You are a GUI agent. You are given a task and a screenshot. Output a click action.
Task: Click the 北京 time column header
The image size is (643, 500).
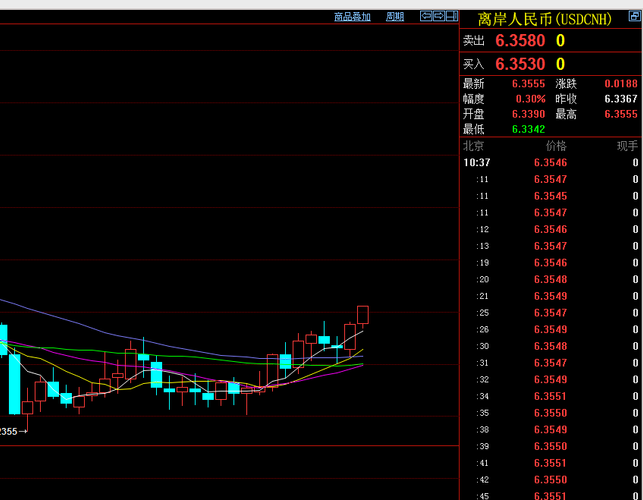473,146
